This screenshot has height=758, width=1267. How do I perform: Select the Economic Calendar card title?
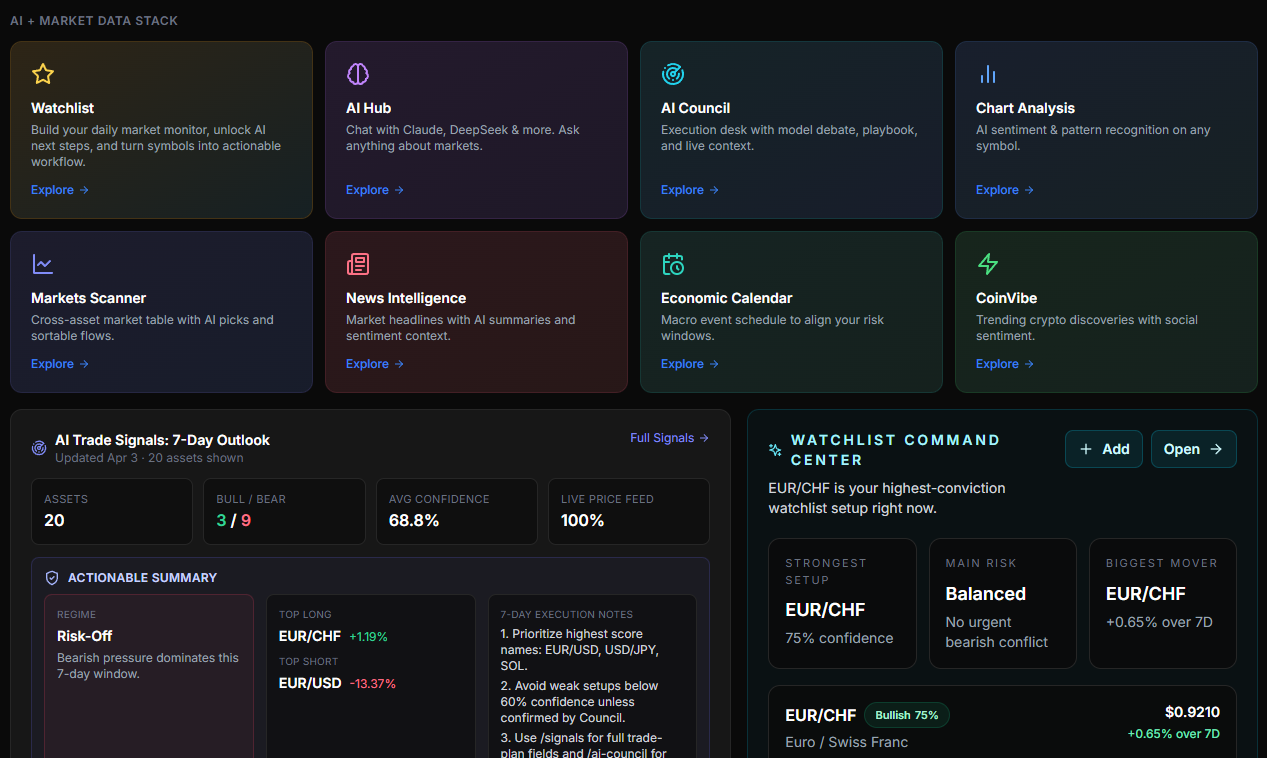pyautogui.click(x=727, y=298)
